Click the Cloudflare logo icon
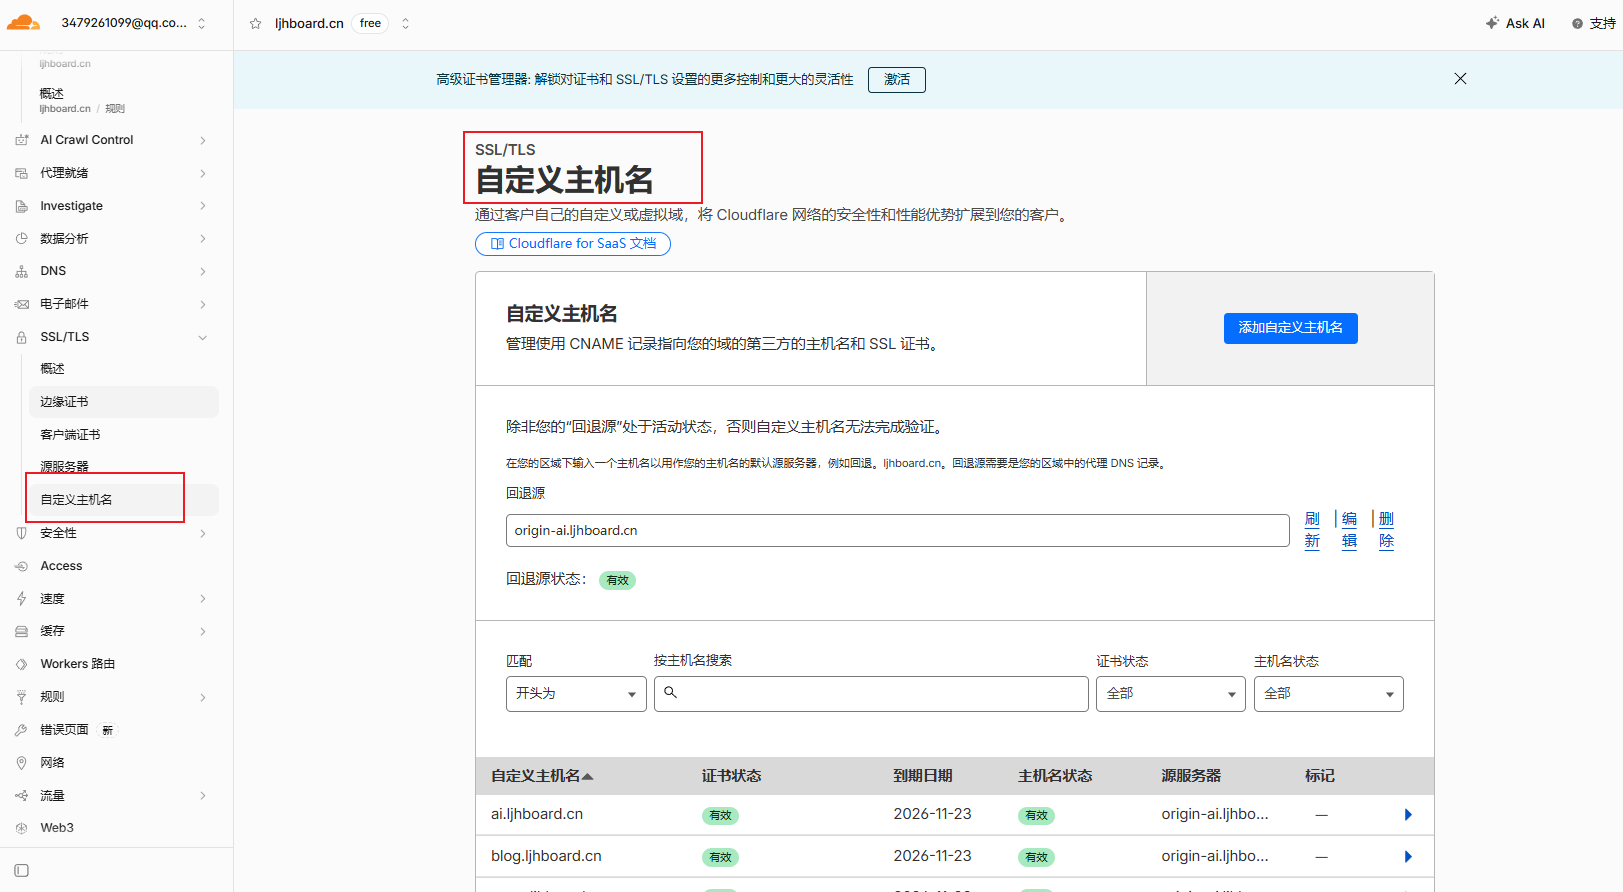 pyautogui.click(x=23, y=23)
